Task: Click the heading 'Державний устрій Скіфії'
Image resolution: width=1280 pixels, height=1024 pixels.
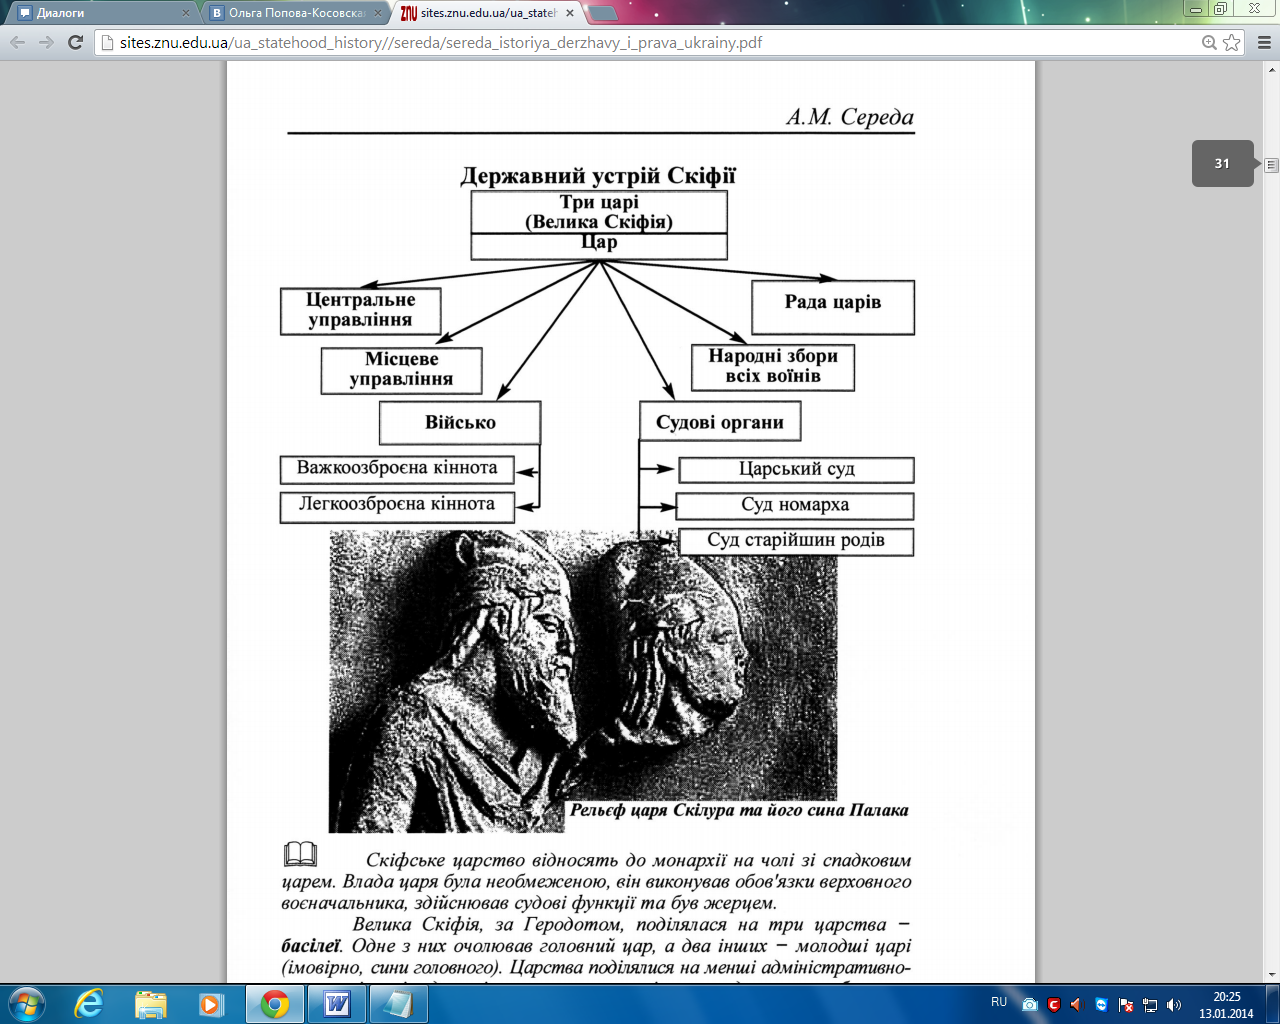Action: tap(598, 176)
